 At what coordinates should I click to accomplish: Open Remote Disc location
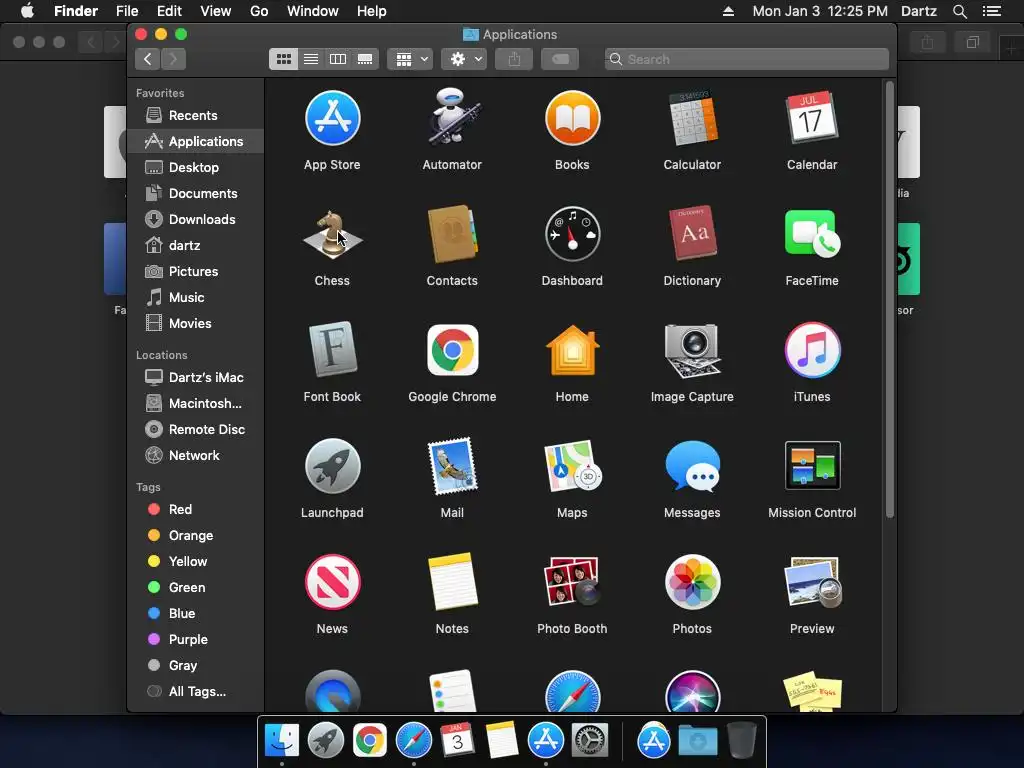196,430
